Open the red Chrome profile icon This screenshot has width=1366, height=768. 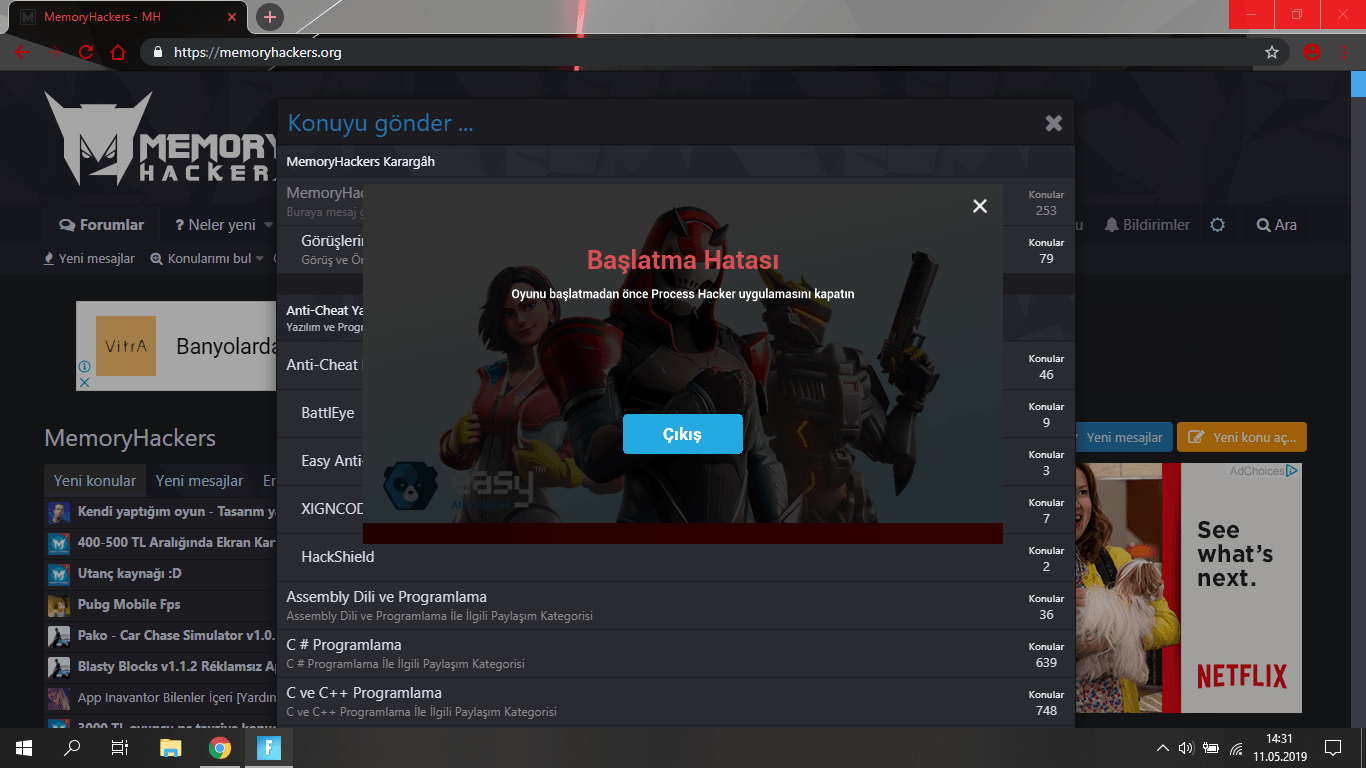[x=1312, y=52]
